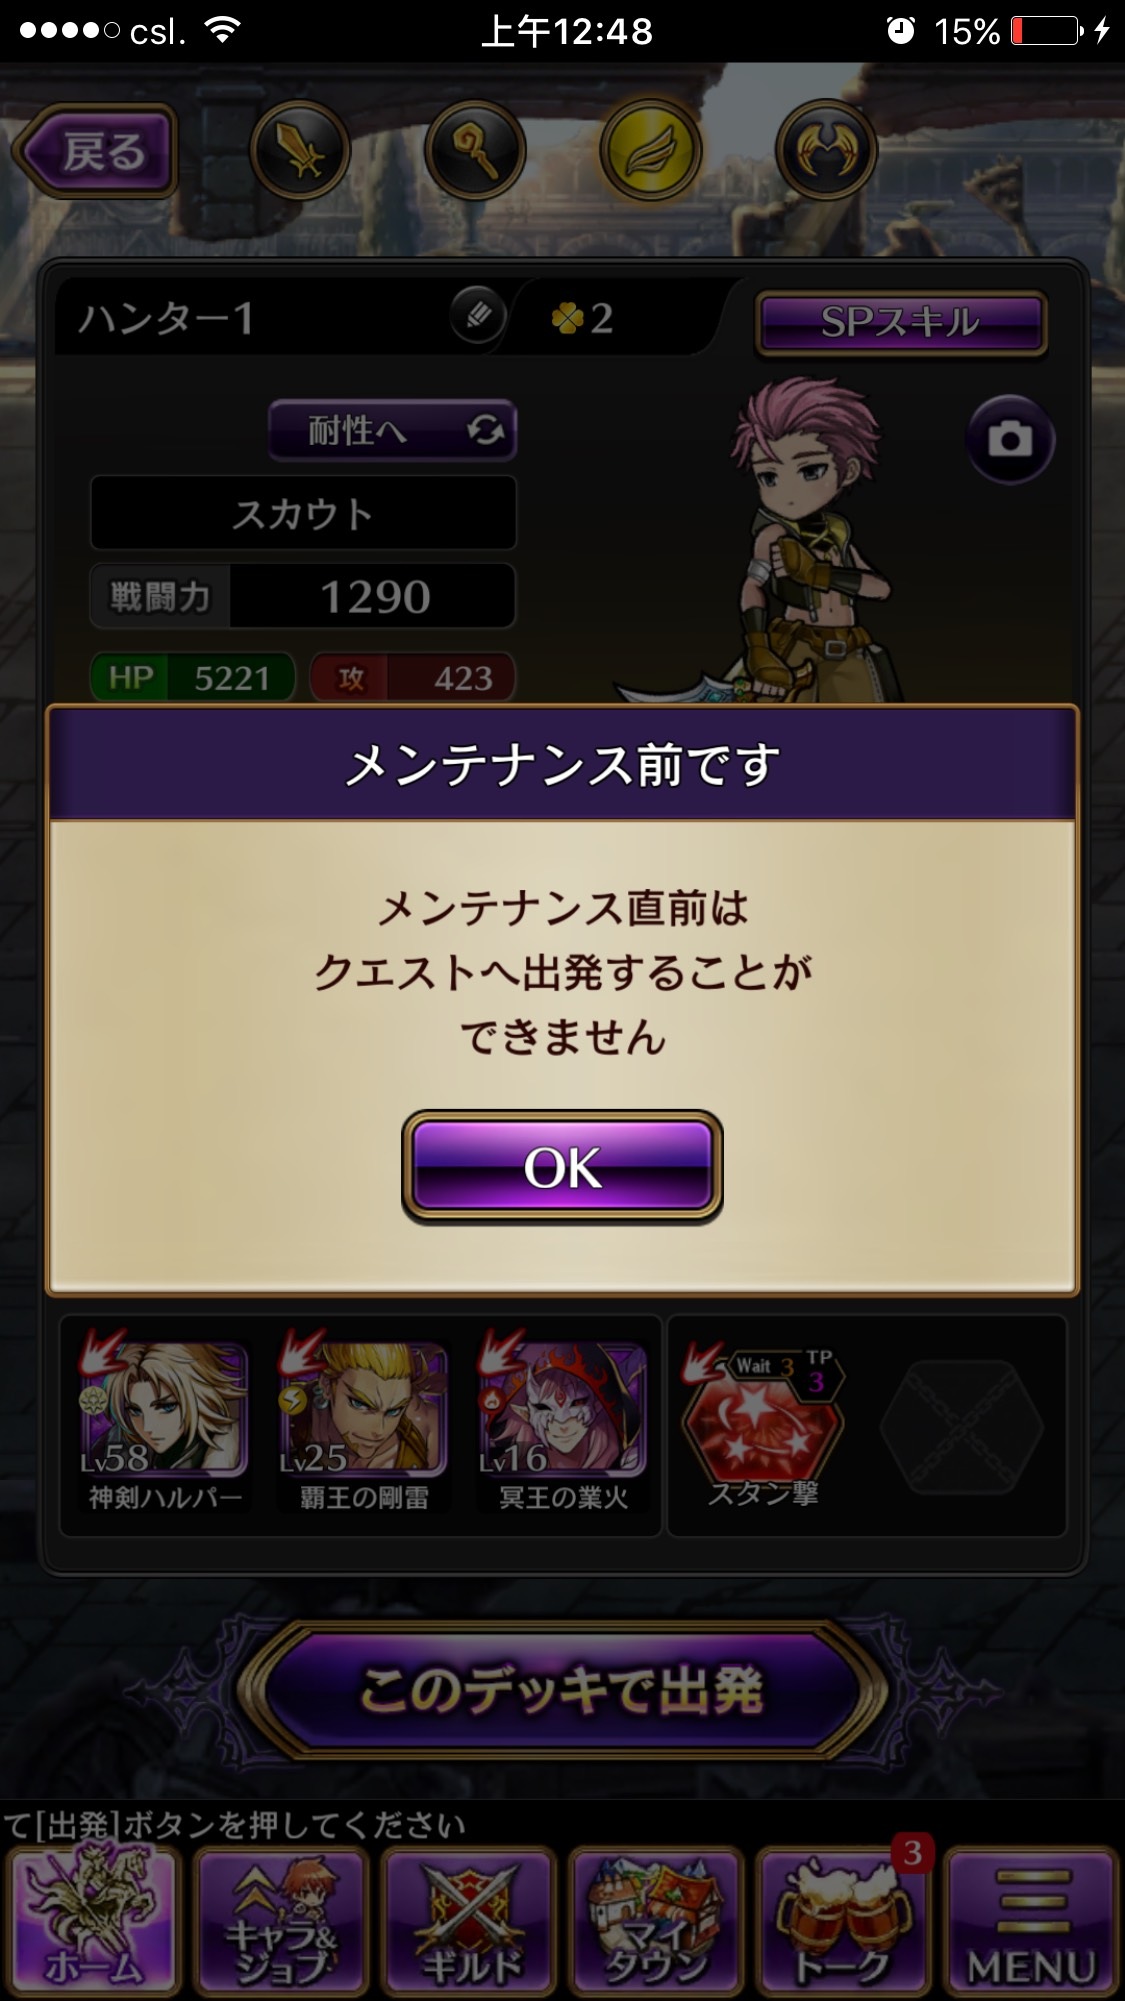Viewport: 1125px width, 2001px height.
Task: Select the staff deck tab icon
Action: tap(476, 151)
